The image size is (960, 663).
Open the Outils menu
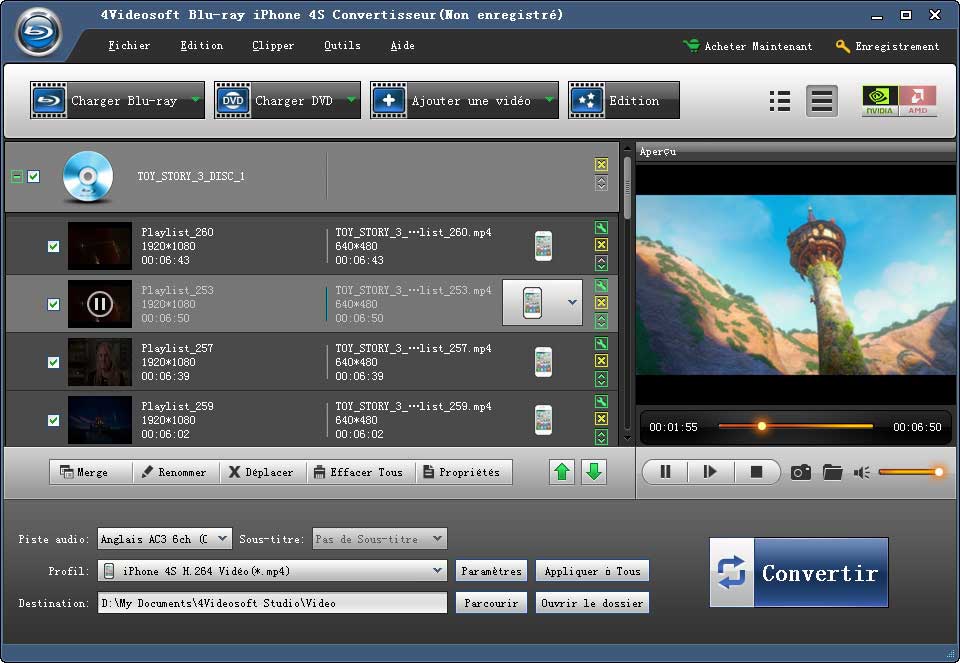point(342,46)
